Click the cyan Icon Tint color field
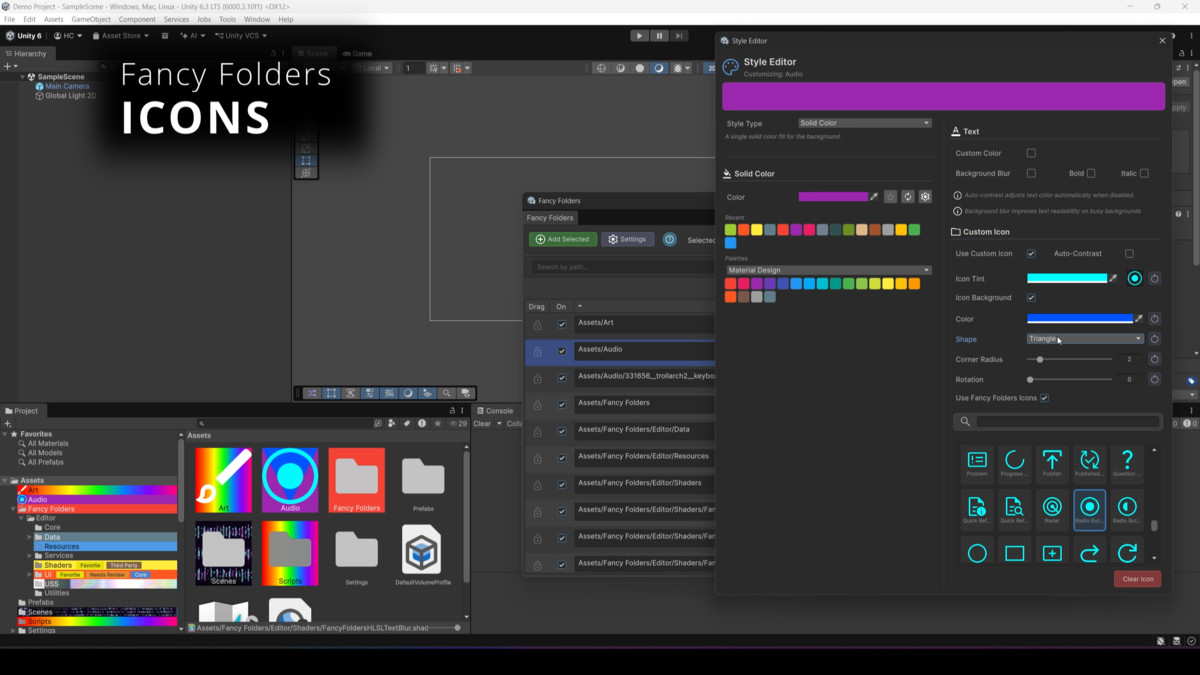This screenshot has height=675, width=1200. (1067, 278)
